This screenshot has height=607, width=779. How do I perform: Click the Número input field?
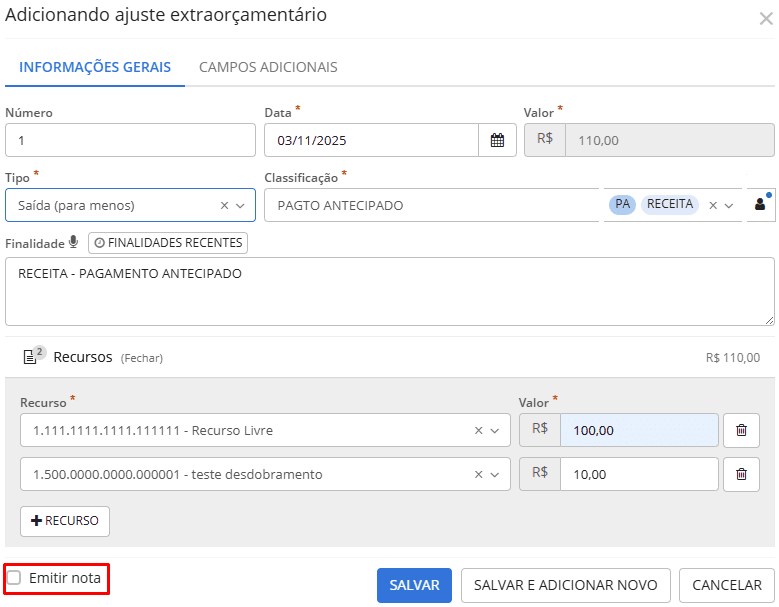130,140
